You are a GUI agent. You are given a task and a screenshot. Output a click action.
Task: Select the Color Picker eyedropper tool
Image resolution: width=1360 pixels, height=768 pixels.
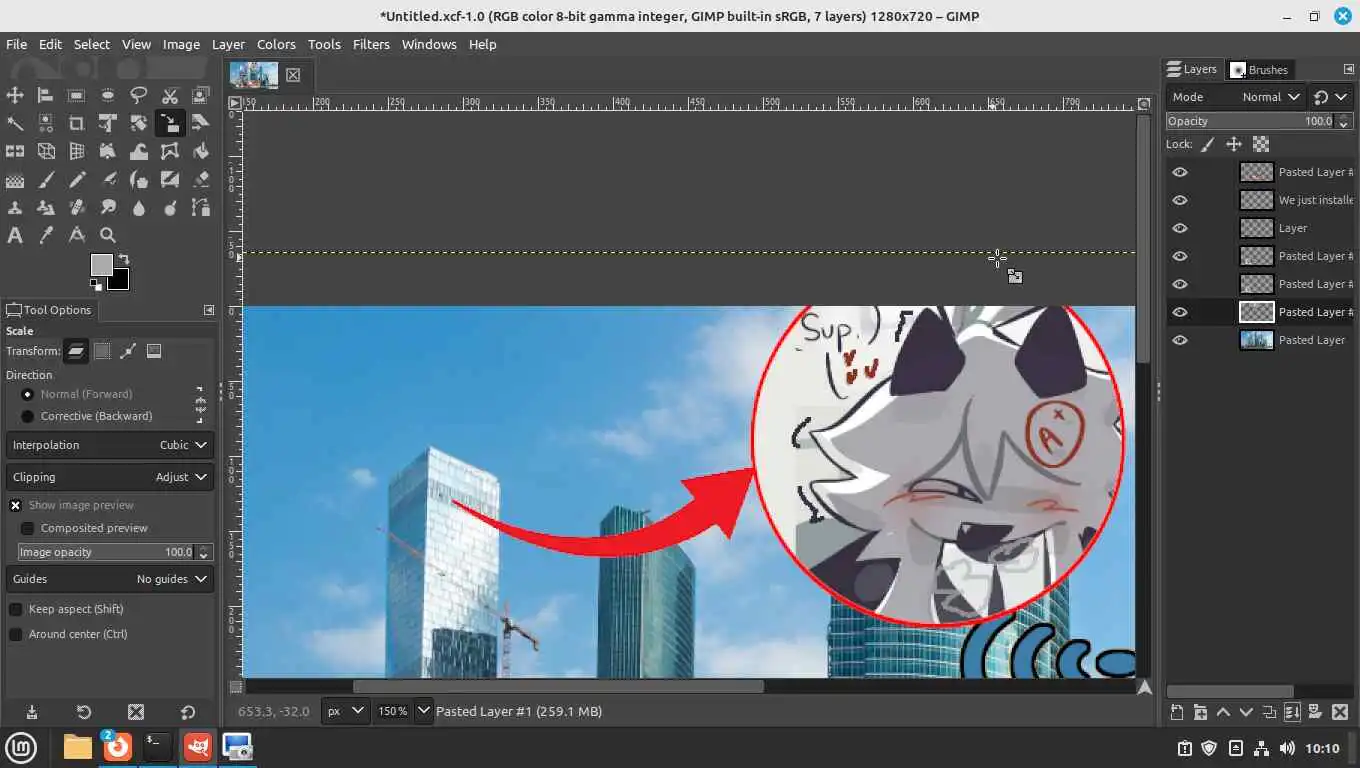tap(46, 236)
